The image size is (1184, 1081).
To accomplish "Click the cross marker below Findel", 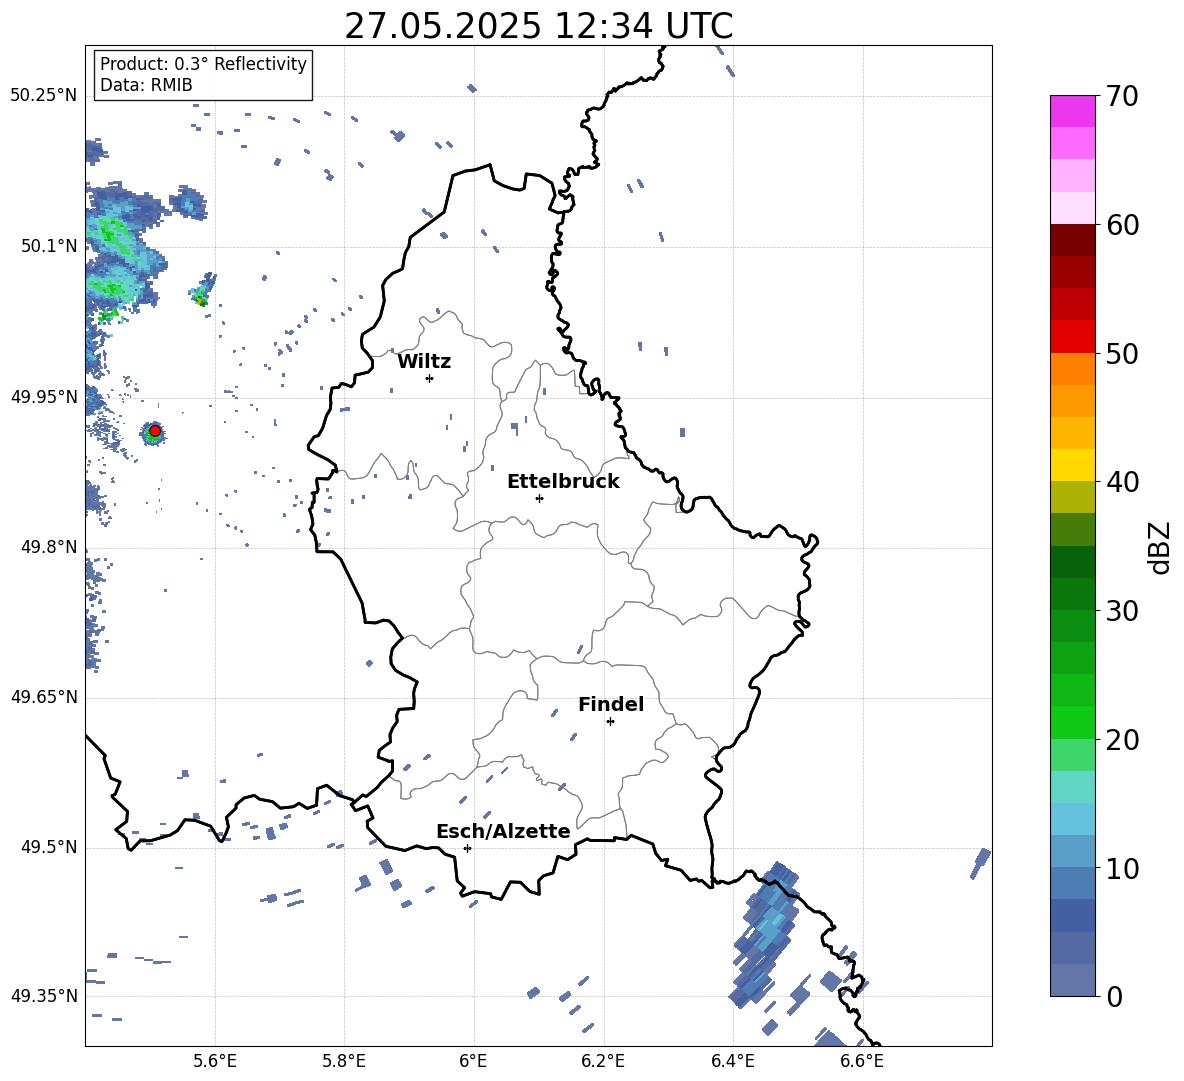I will (x=610, y=722).
